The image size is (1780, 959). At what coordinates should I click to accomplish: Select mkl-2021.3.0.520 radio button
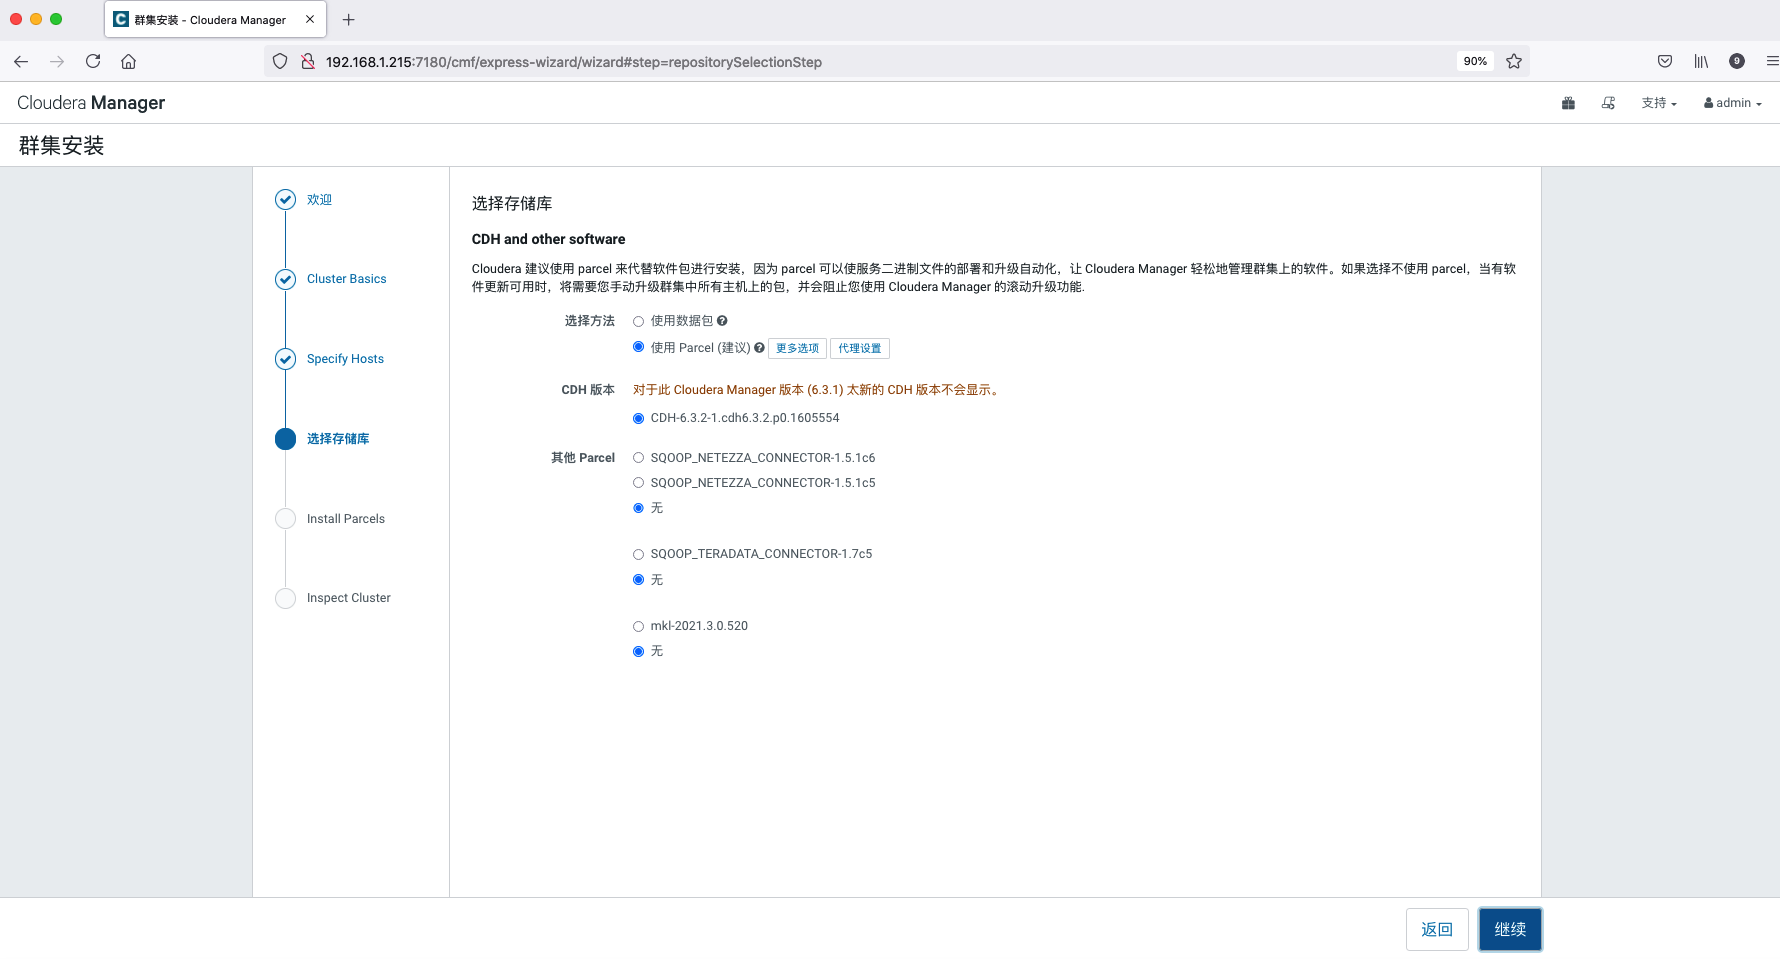point(638,626)
